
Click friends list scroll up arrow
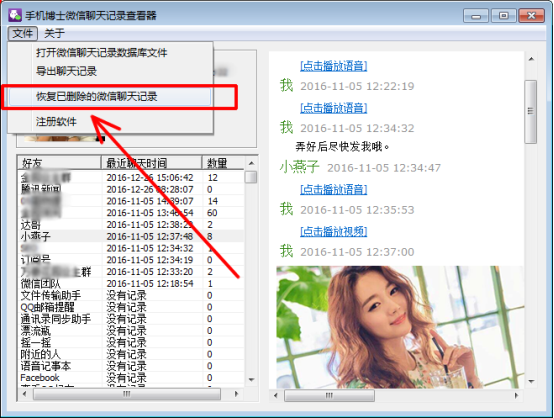click(x=251, y=163)
